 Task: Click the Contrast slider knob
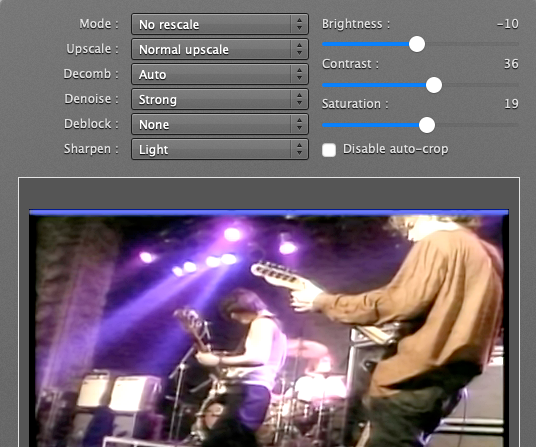[434, 85]
